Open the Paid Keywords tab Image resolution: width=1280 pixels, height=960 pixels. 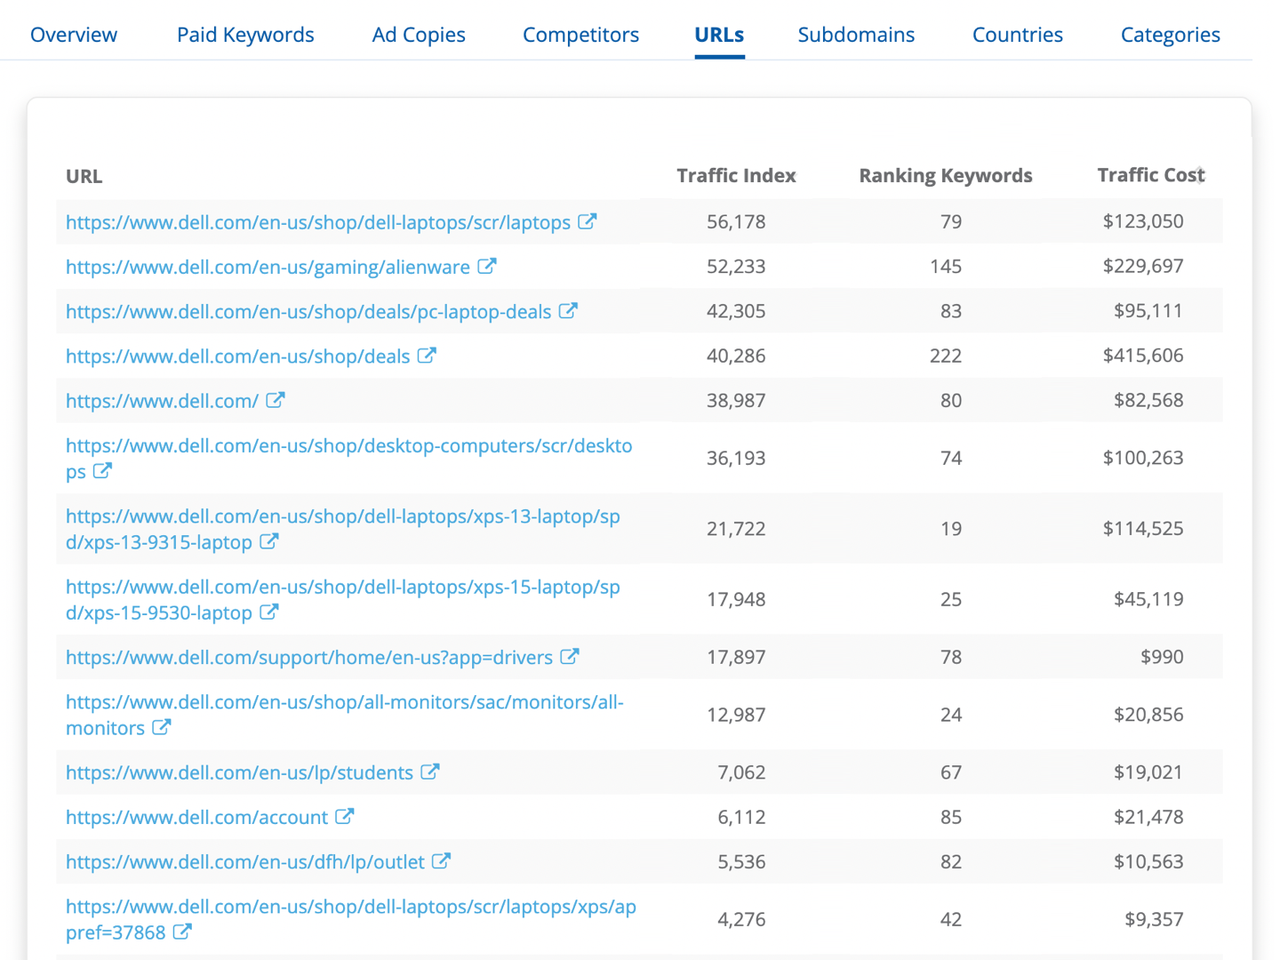245,35
